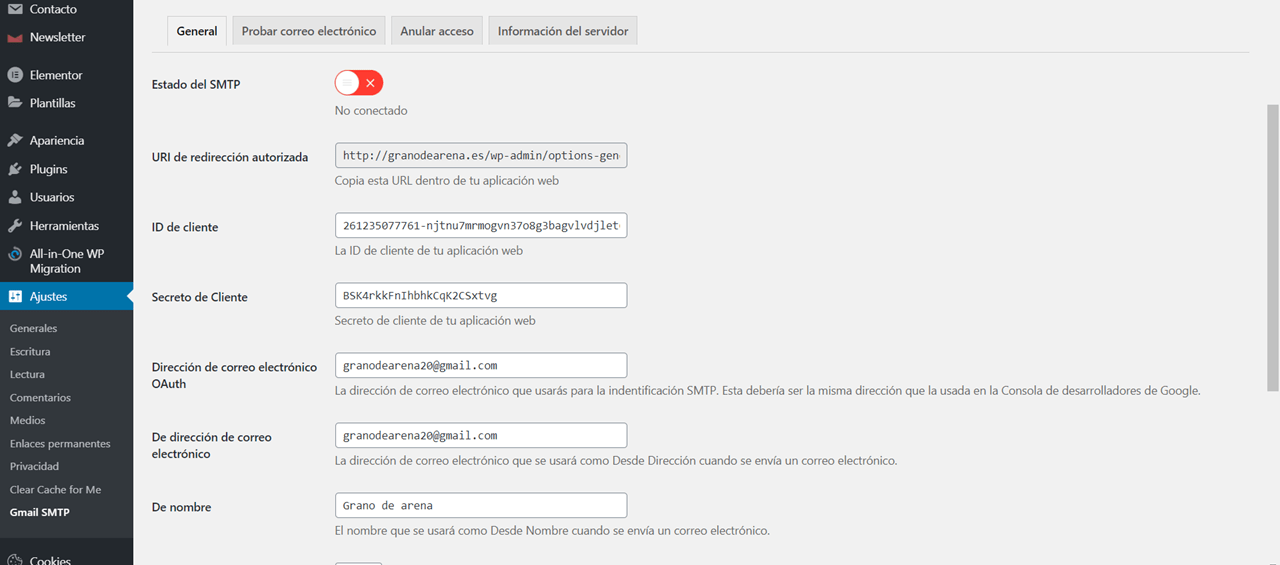
Task: Click the 'Estado del SMTP' label
Action: (x=196, y=84)
